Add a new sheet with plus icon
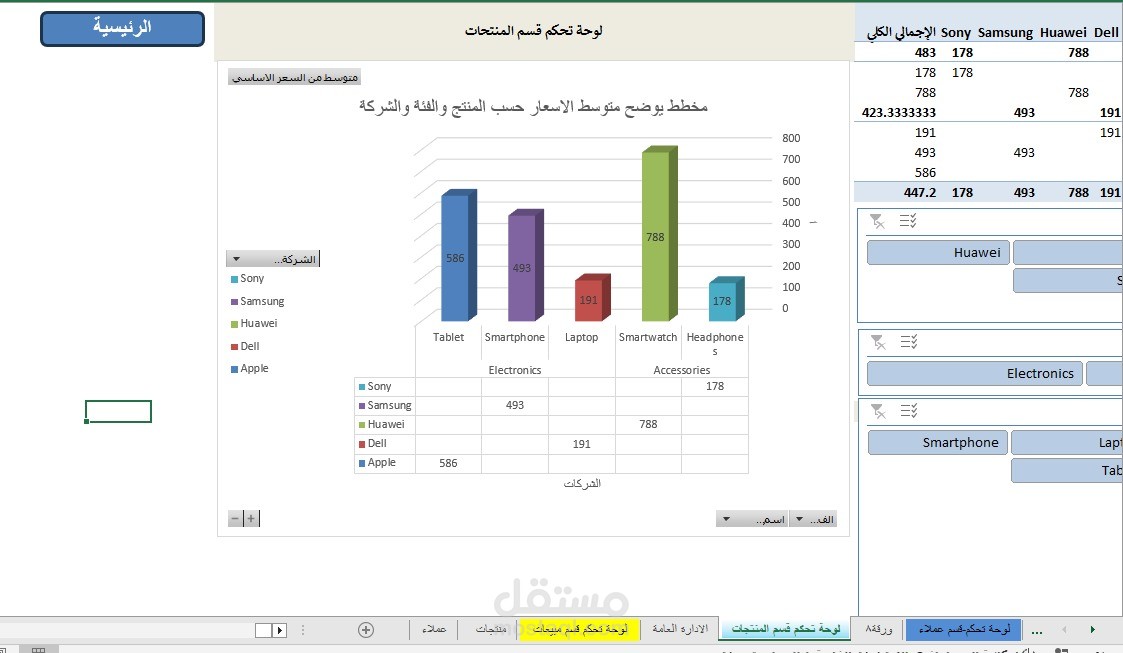The image size is (1123, 653). click(366, 630)
